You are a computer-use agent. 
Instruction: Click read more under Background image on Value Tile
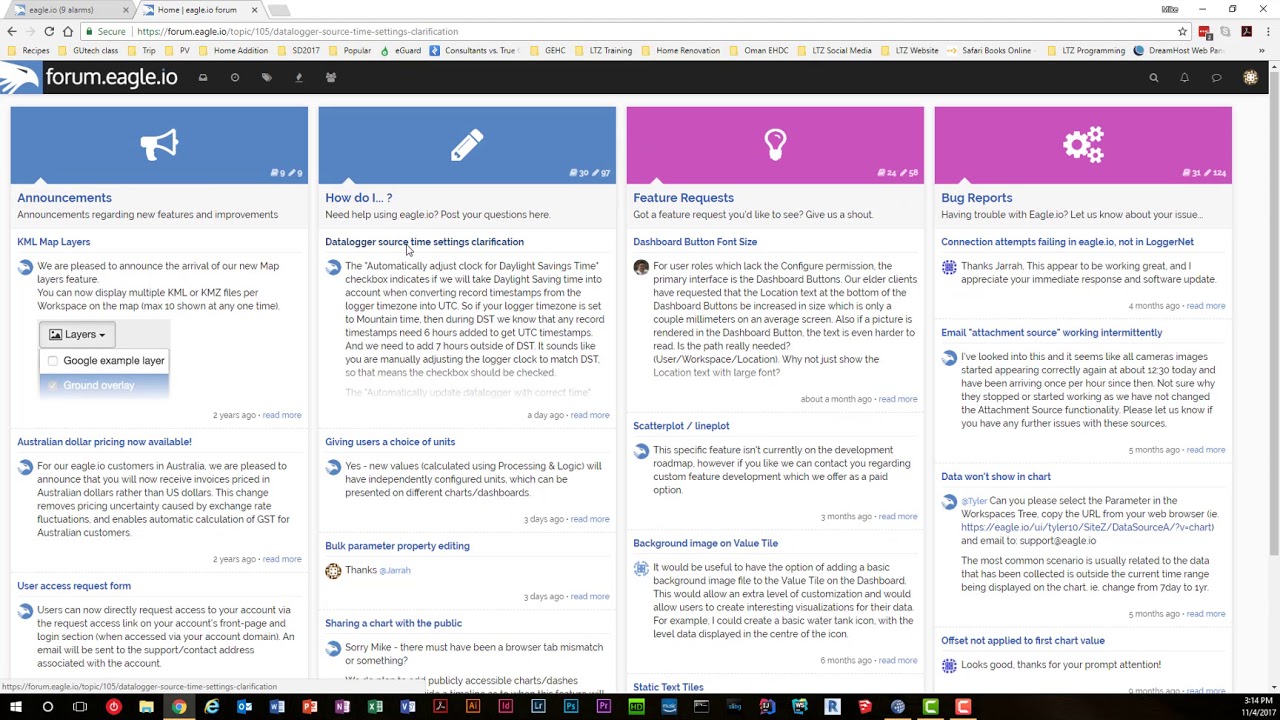[x=898, y=661]
